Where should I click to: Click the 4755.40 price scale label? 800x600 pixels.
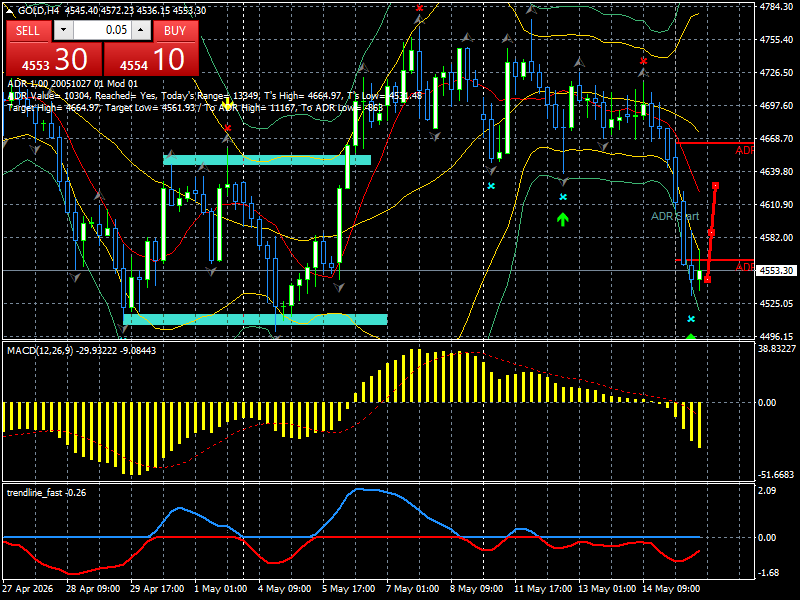click(x=776, y=39)
